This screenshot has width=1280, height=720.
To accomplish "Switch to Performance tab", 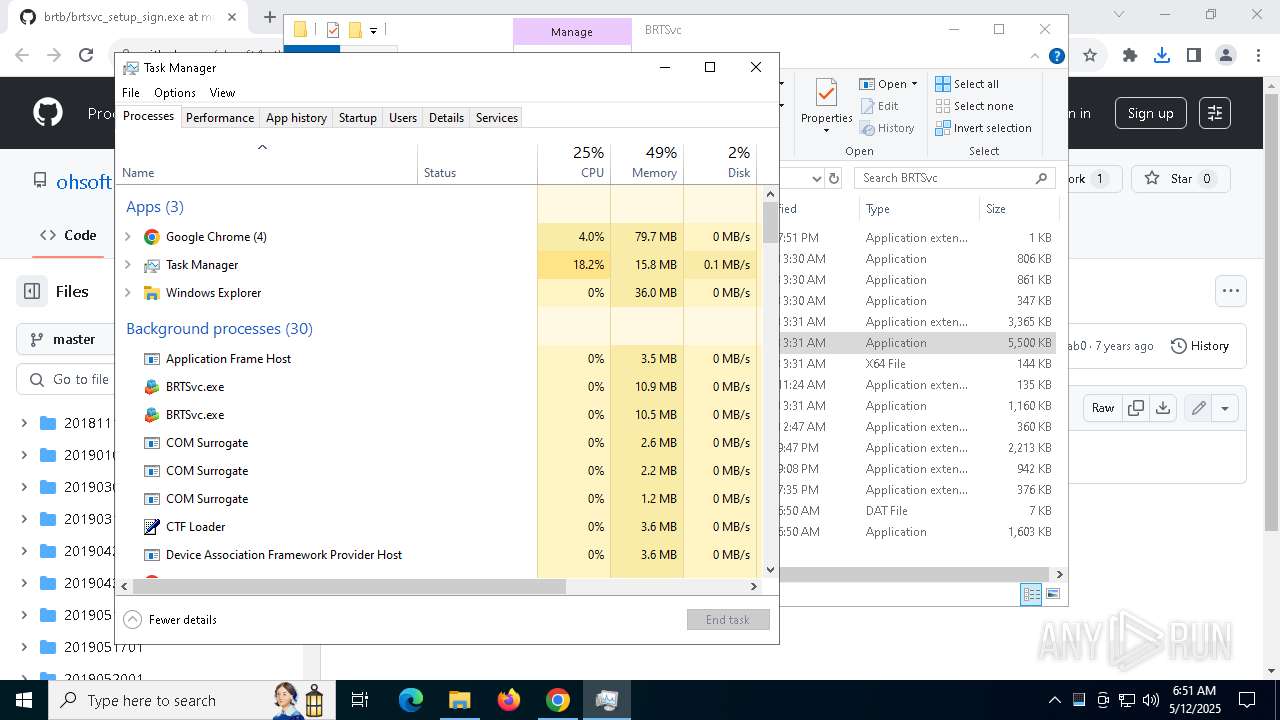I will [220, 118].
